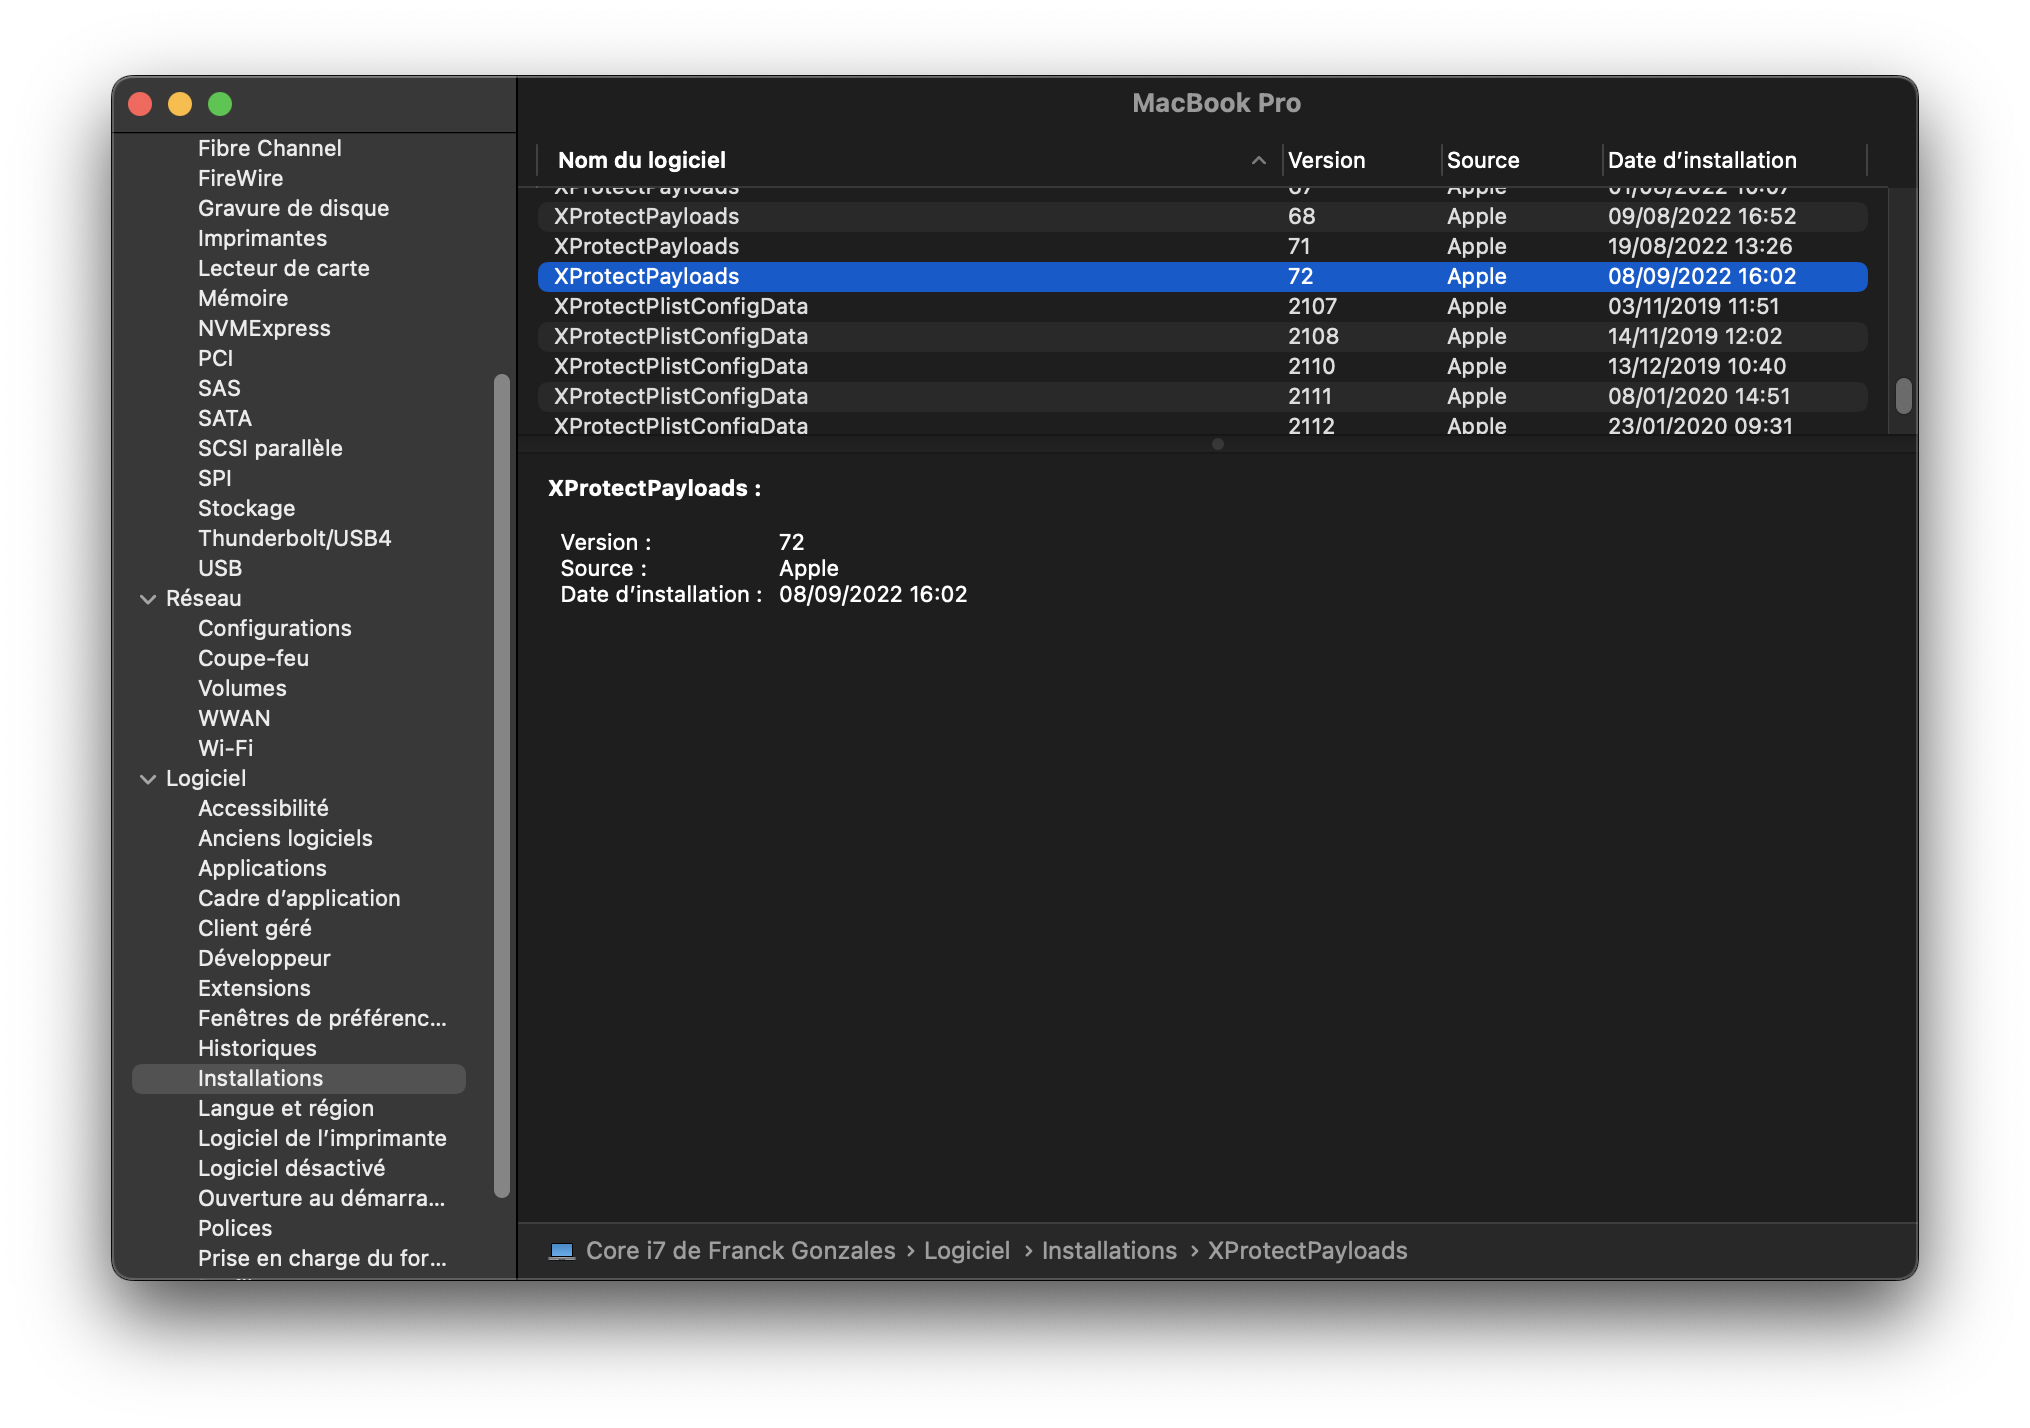Select Applications under Logiciel

pyautogui.click(x=262, y=868)
